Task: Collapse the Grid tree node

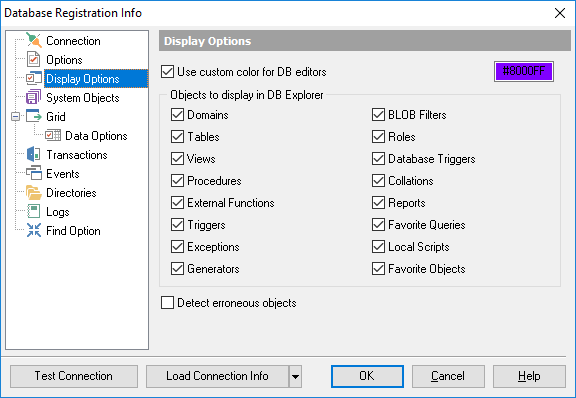Action: [x=15, y=116]
